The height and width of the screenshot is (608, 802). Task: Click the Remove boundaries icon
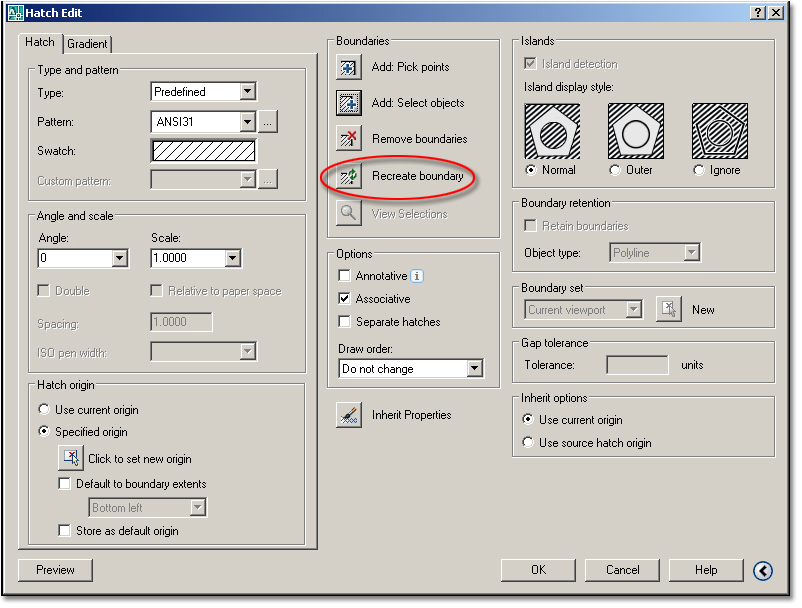point(351,139)
